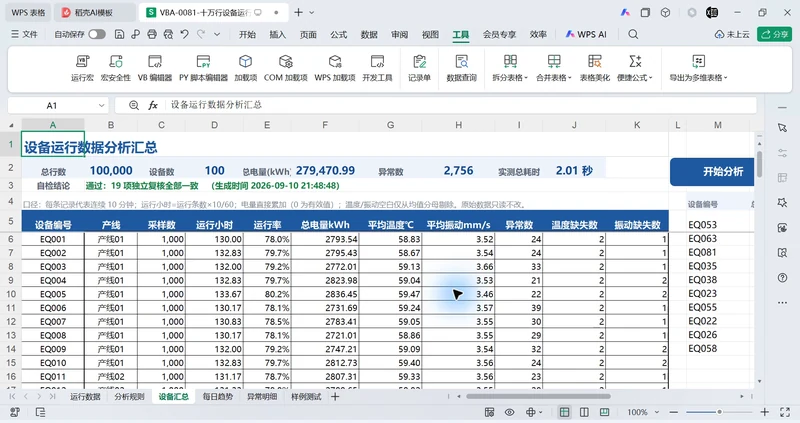Click the 运行宏 (Run Macro) icon
Viewport: 800px width, 423px height.
pyautogui.click(x=82, y=62)
